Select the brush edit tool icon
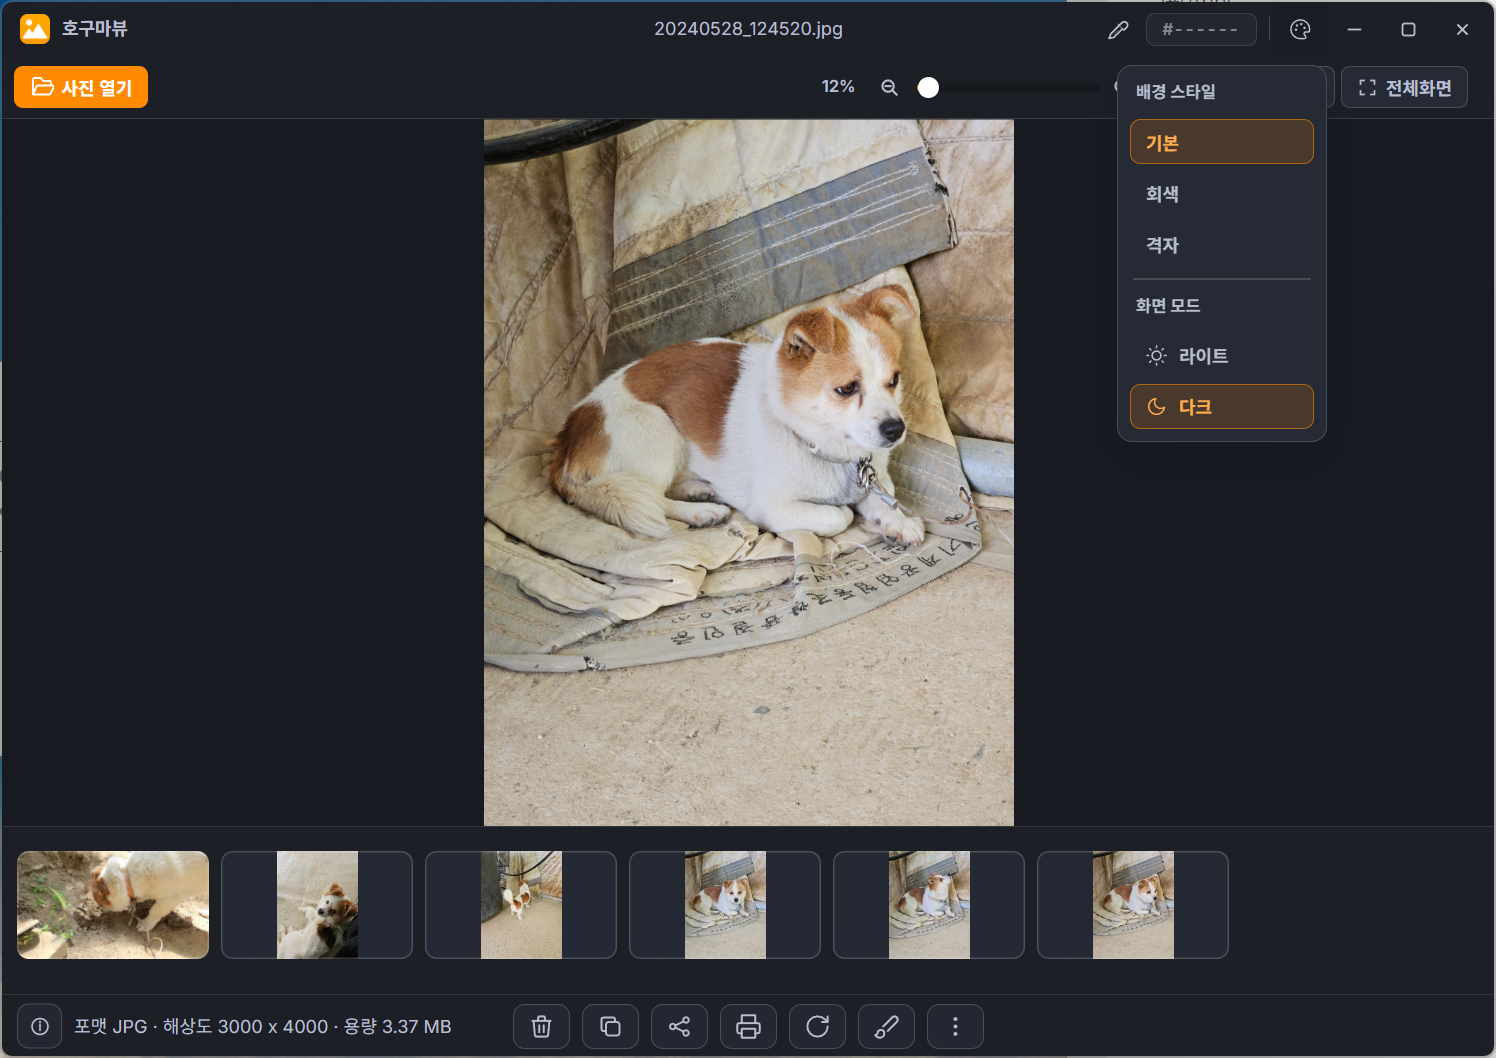This screenshot has width=1496, height=1058. click(x=886, y=1026)
